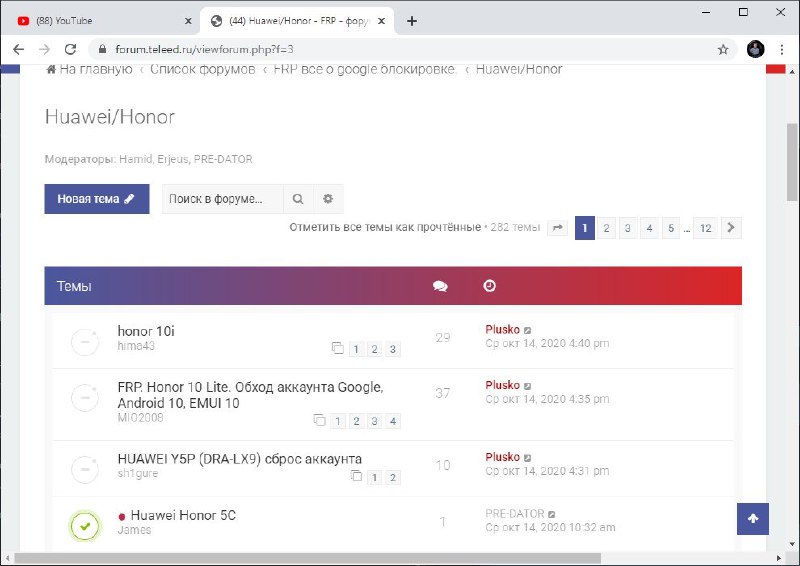This screenshot has width=800, height=566.
Task: Open Список форумов breadcrumb
Action: click(203, 69)
